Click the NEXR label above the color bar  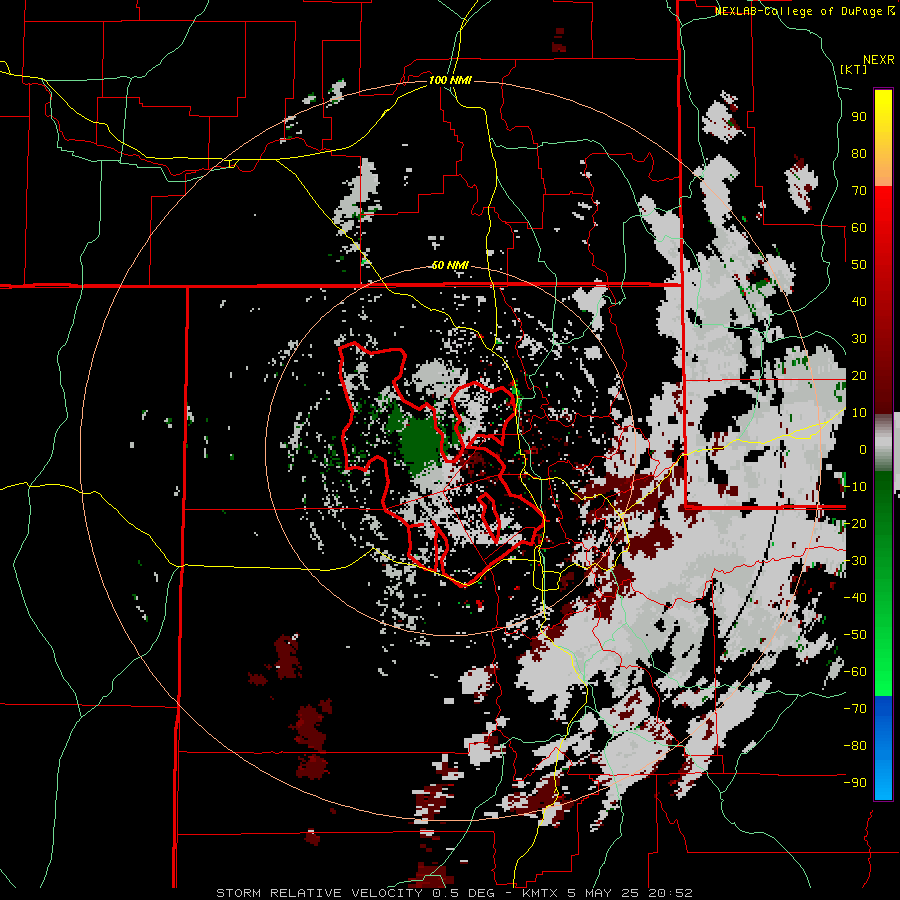[879, 60]
